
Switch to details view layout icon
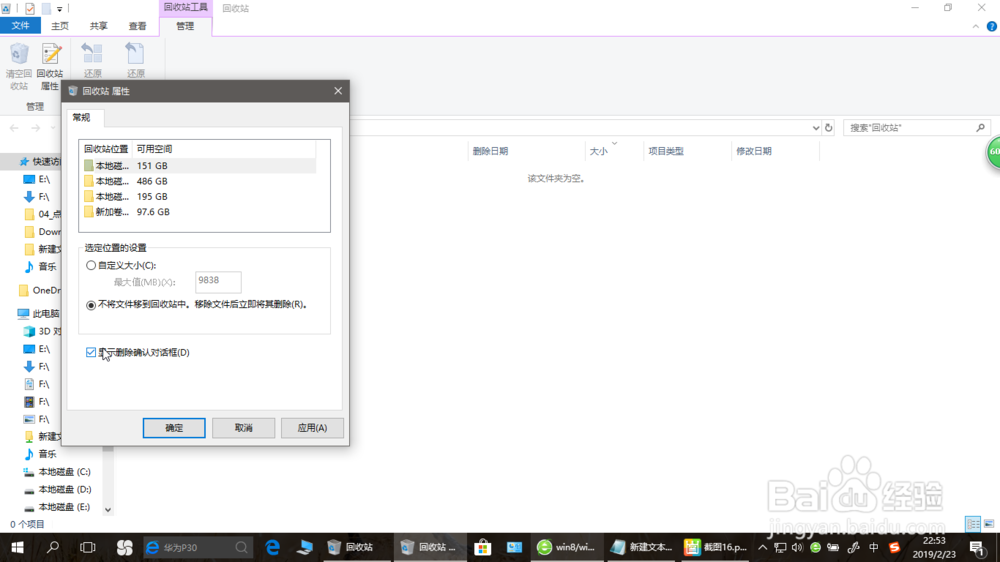pos(973,524)
